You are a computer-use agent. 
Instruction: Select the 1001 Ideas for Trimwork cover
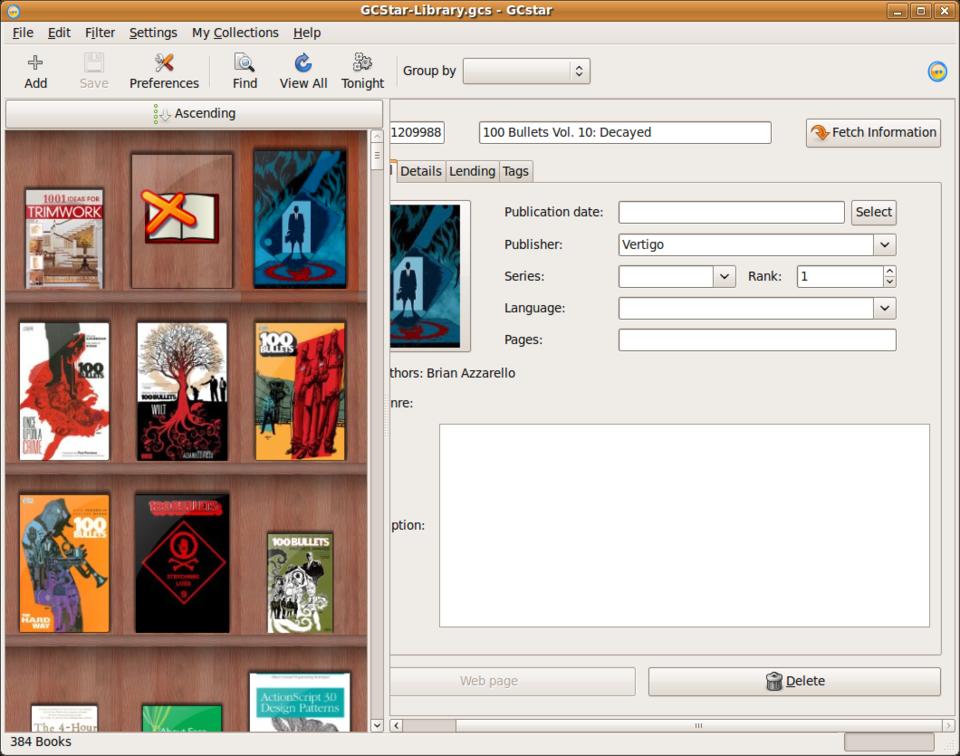[64, 238]
